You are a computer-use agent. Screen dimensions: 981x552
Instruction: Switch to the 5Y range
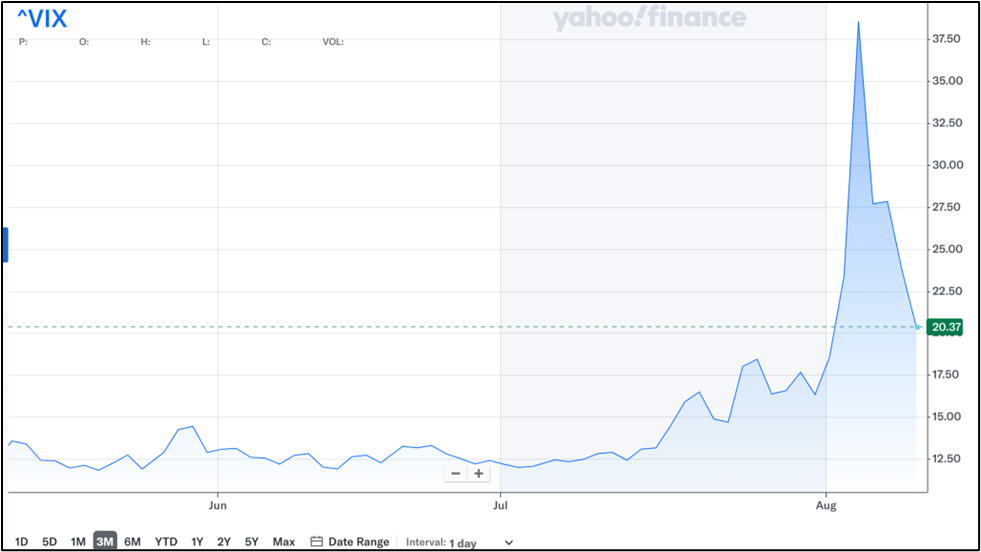pos(252,542)
